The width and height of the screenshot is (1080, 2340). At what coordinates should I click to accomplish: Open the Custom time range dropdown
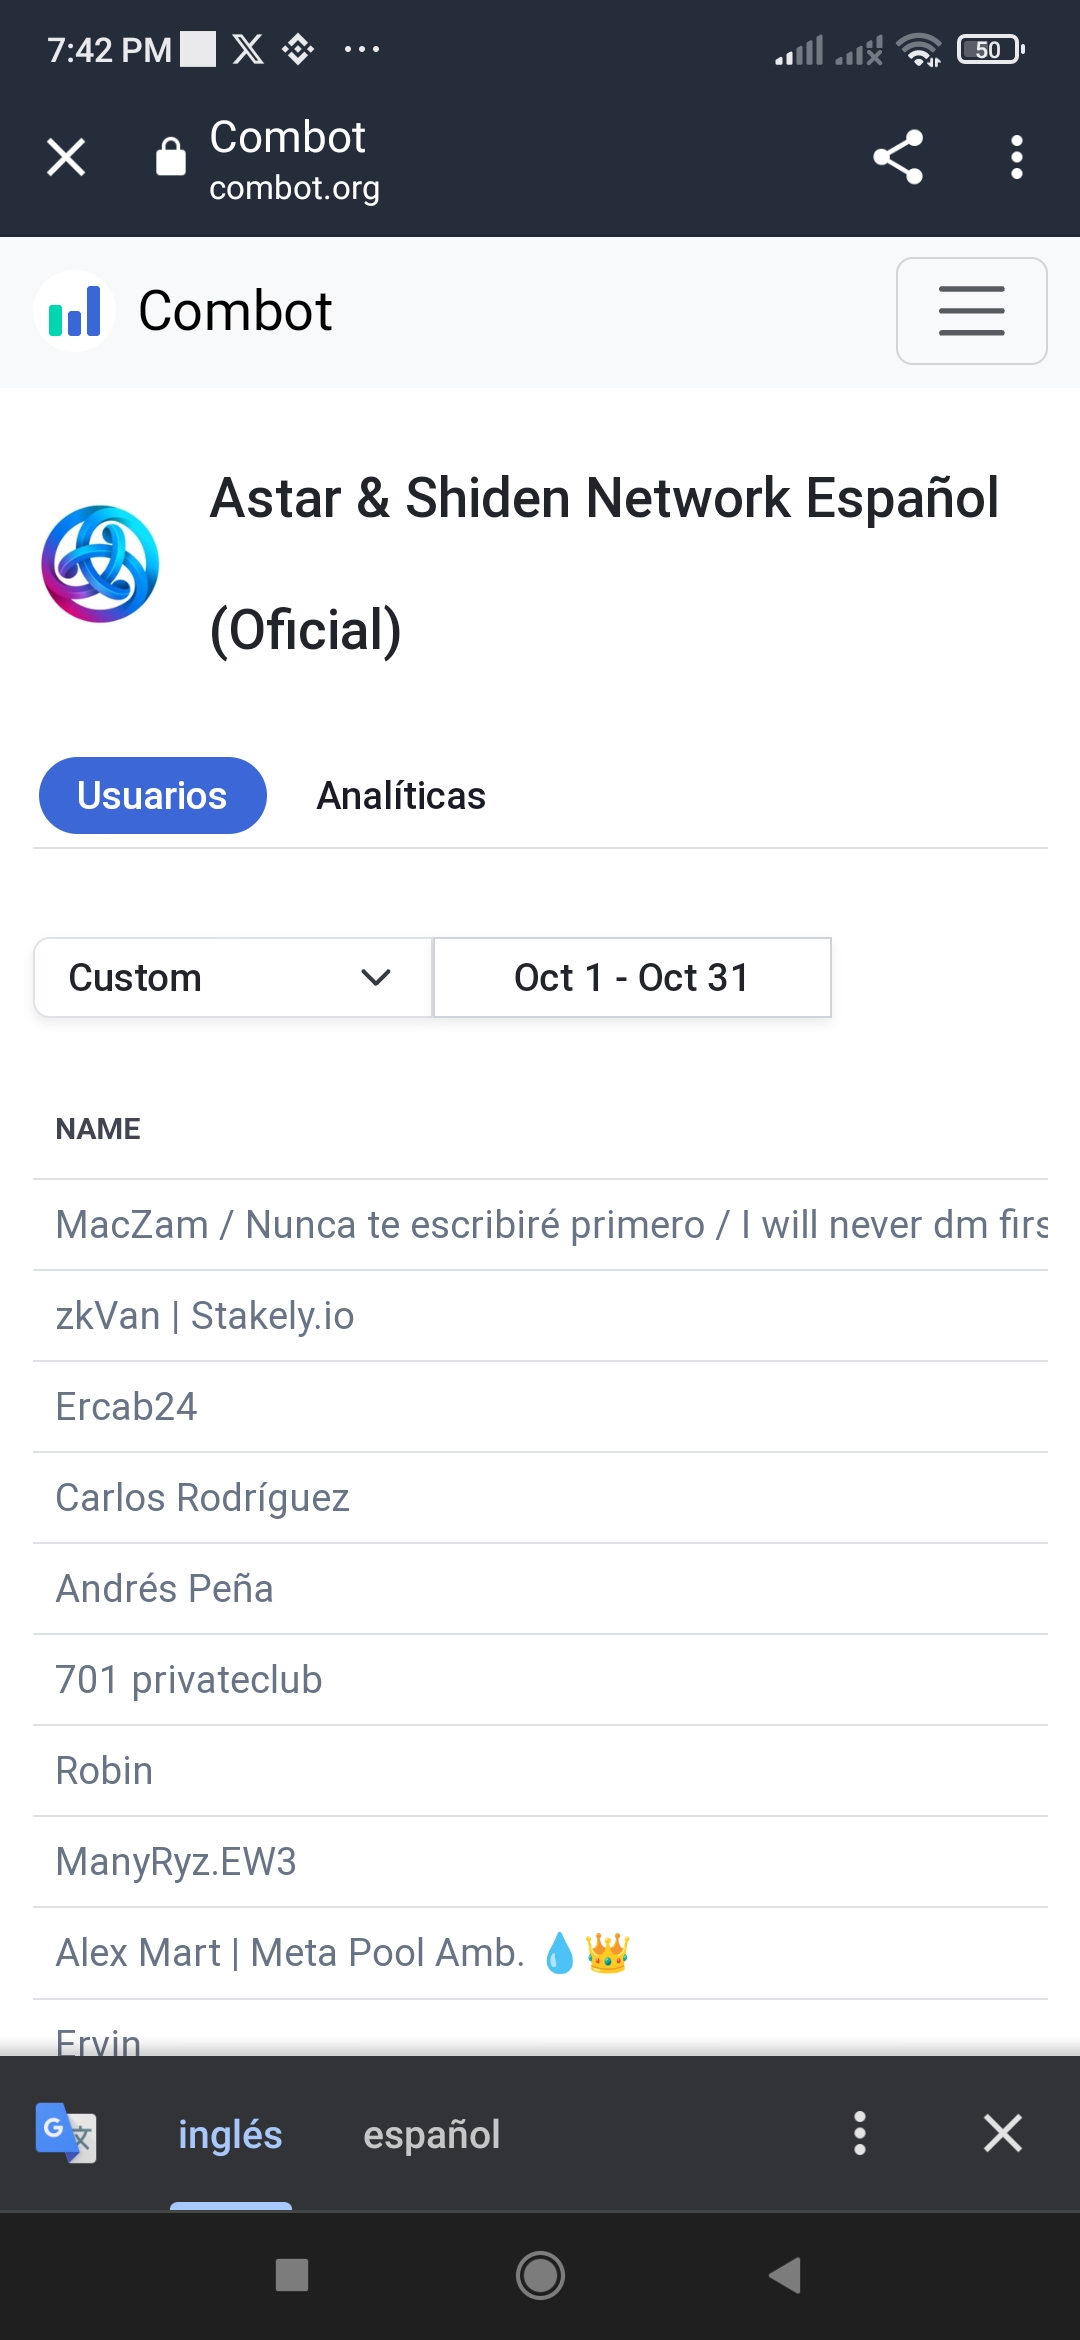point(232,978)
